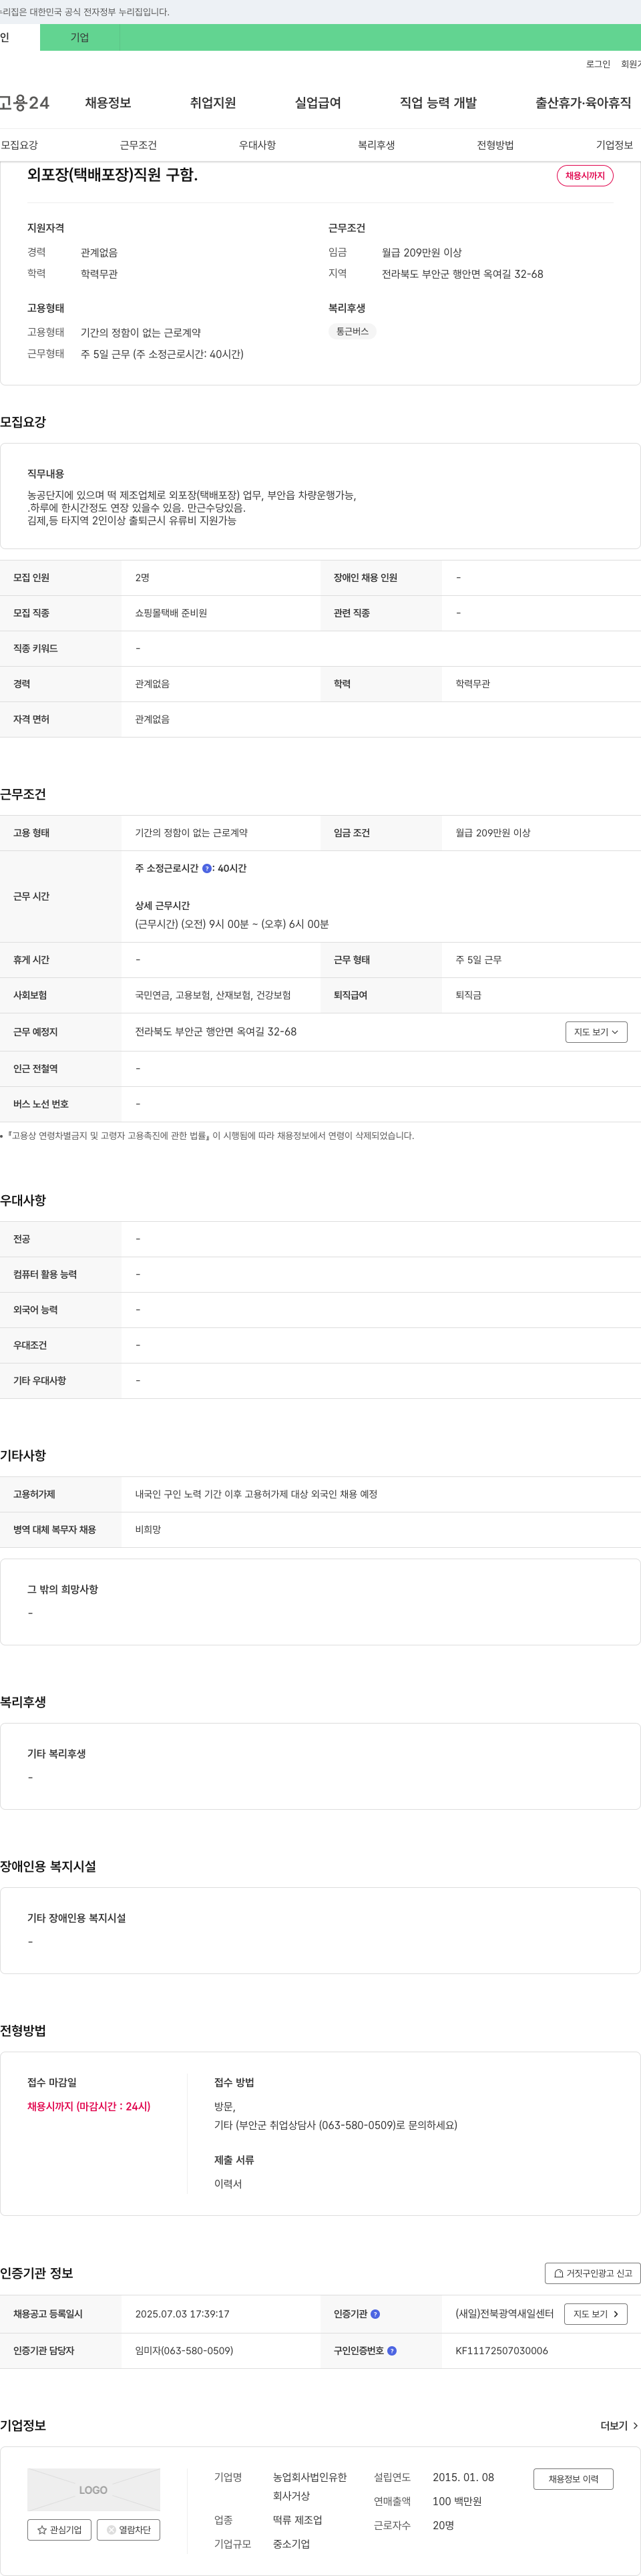Click the 로그인 link

598,64
